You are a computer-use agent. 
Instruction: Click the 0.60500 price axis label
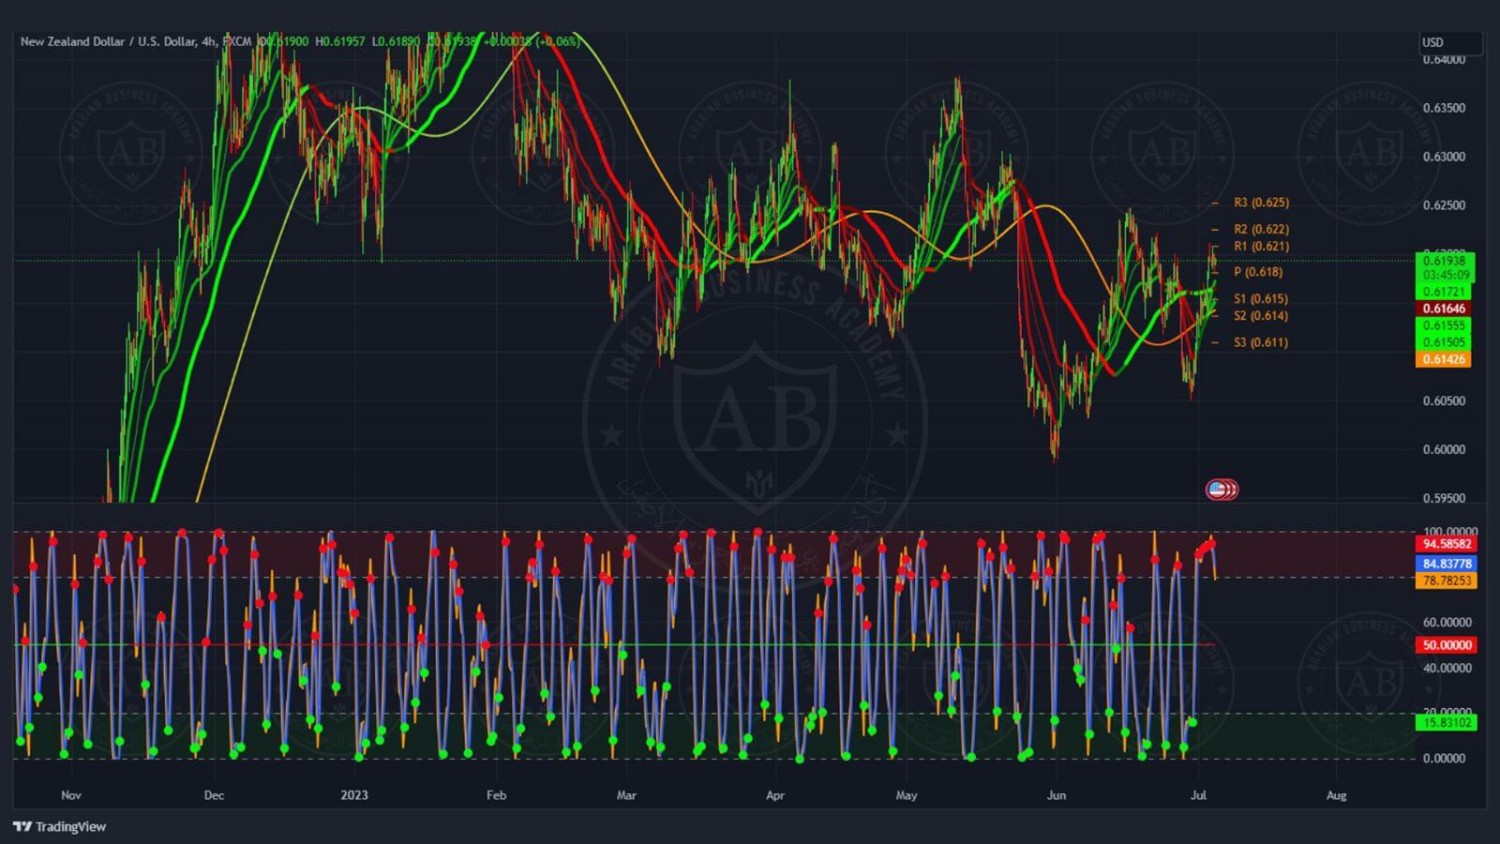coord(1444,401)
